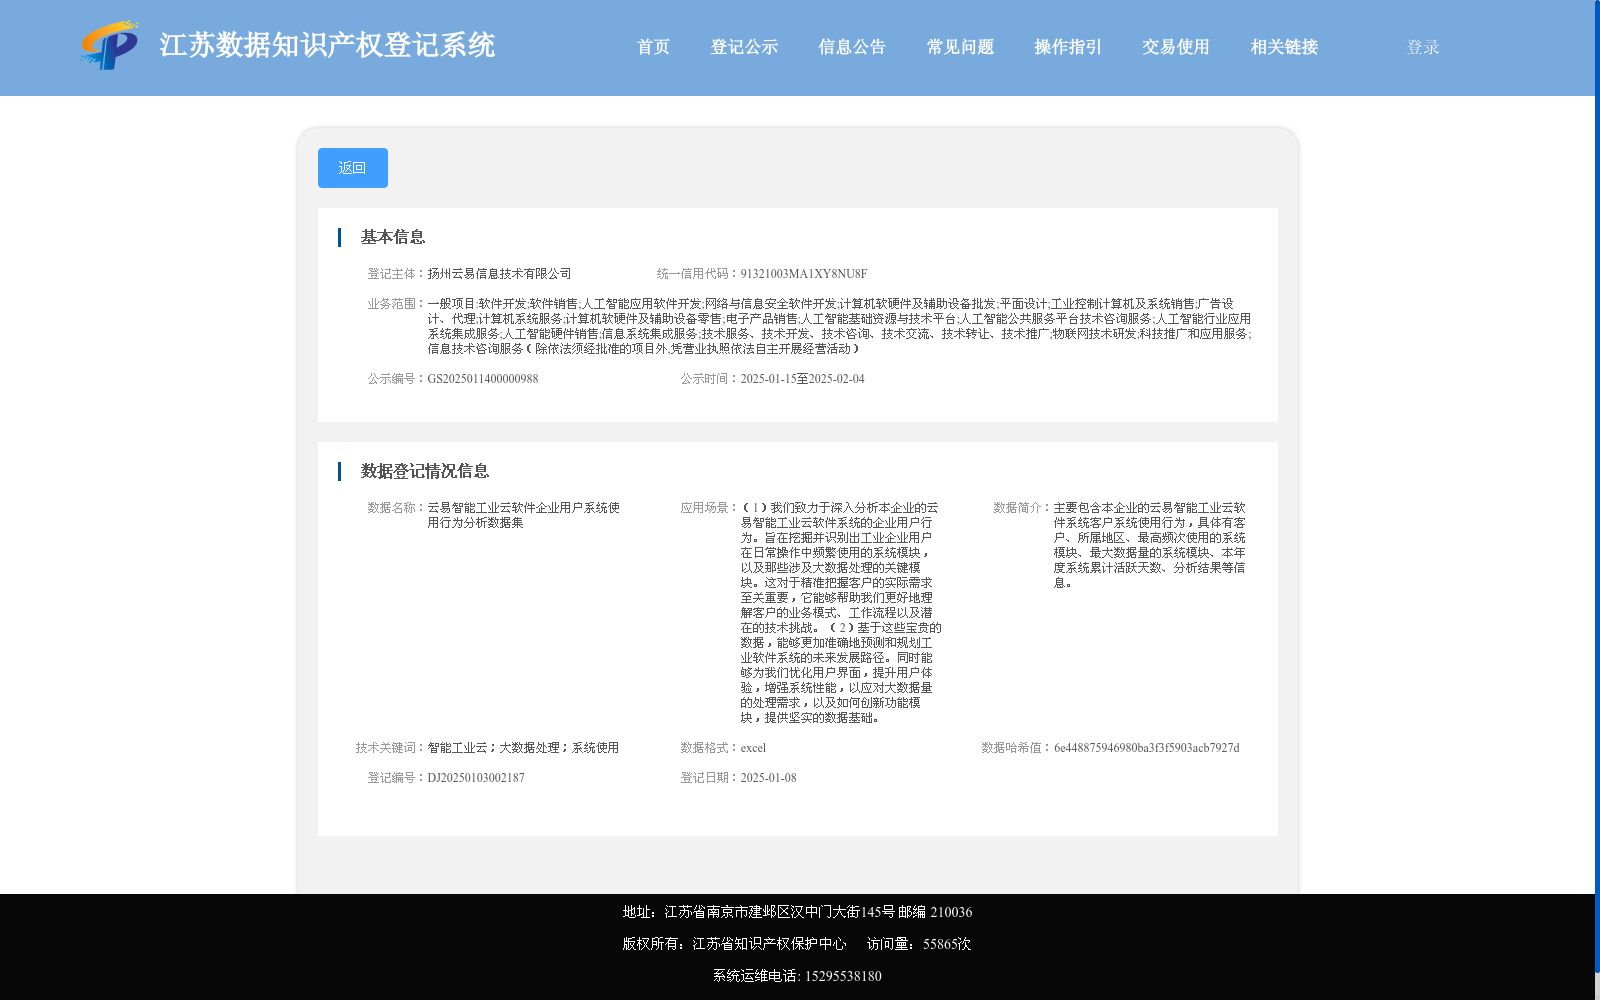Click the site title 江苏数据知识产权登记系统
The image size is (1600, 1000).
pos(327,45)
